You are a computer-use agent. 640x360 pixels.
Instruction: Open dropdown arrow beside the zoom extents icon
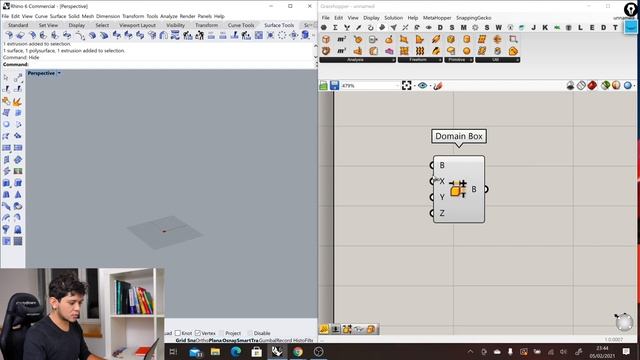414,86
